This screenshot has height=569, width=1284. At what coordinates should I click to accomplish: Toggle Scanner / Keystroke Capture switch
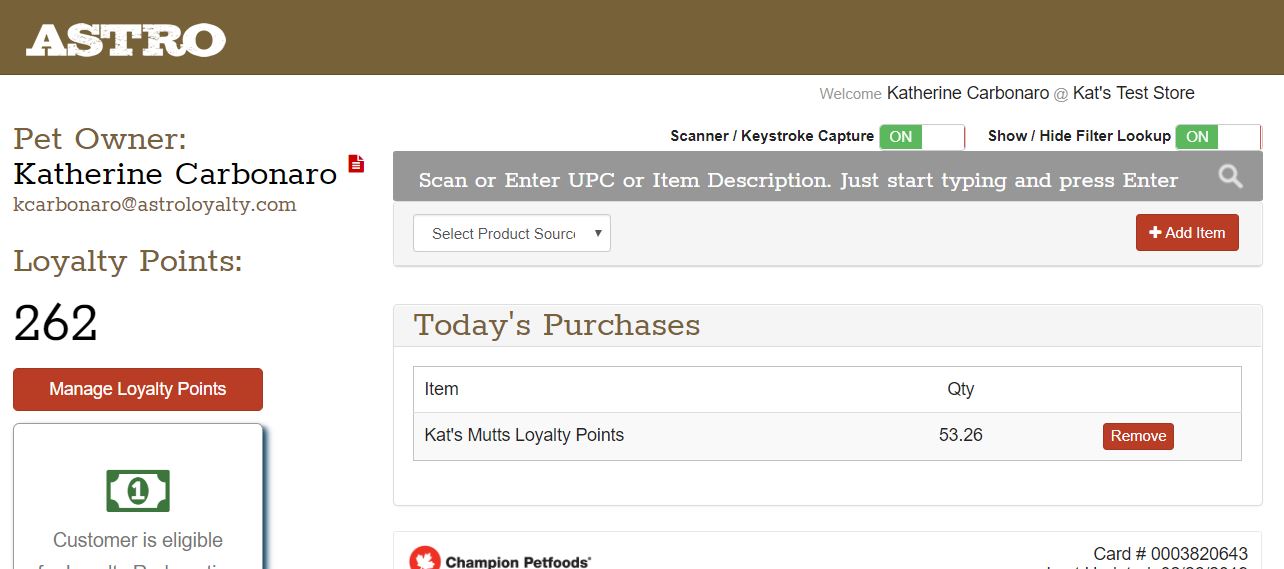[921, 137]
